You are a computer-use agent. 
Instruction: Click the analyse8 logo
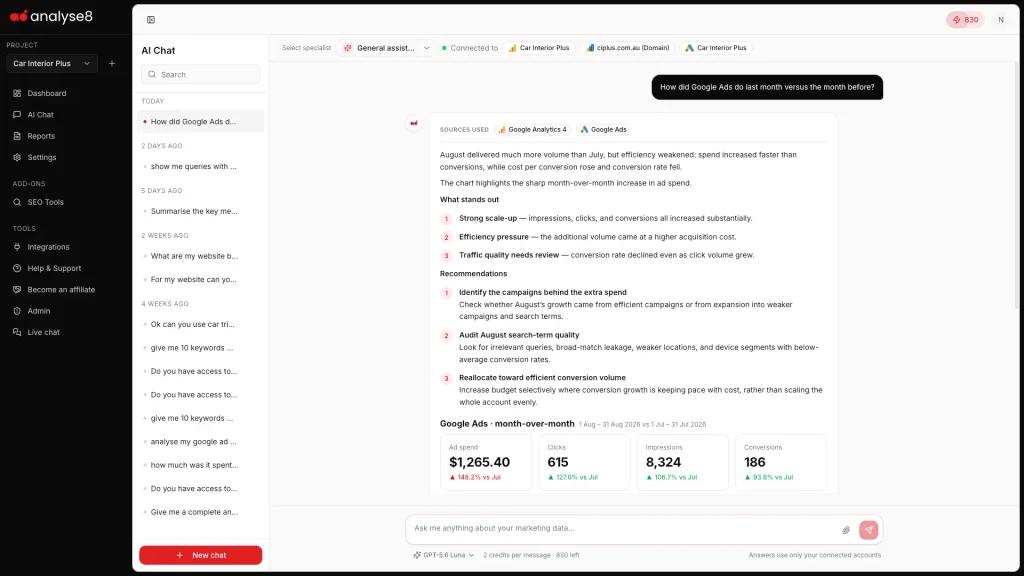(x=51, y=16)
